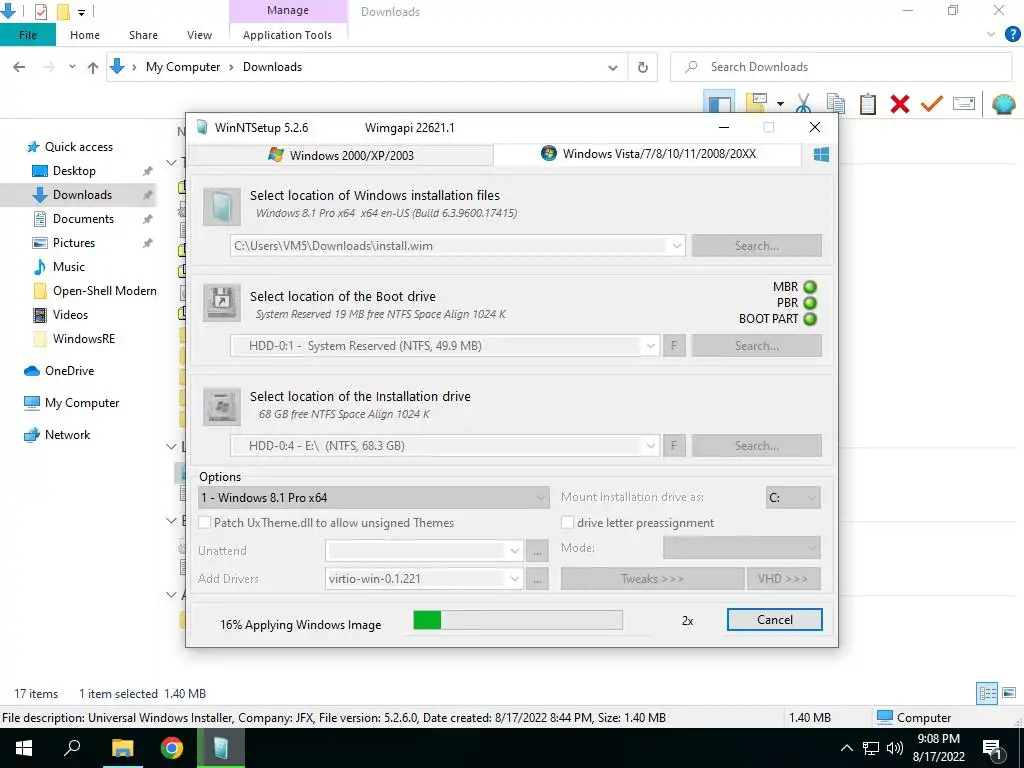Image resolution: width=1024 pixels, height=768 pixels.
Task: Tick drive letter preassignment checkbox
Action: coord(568,522)
